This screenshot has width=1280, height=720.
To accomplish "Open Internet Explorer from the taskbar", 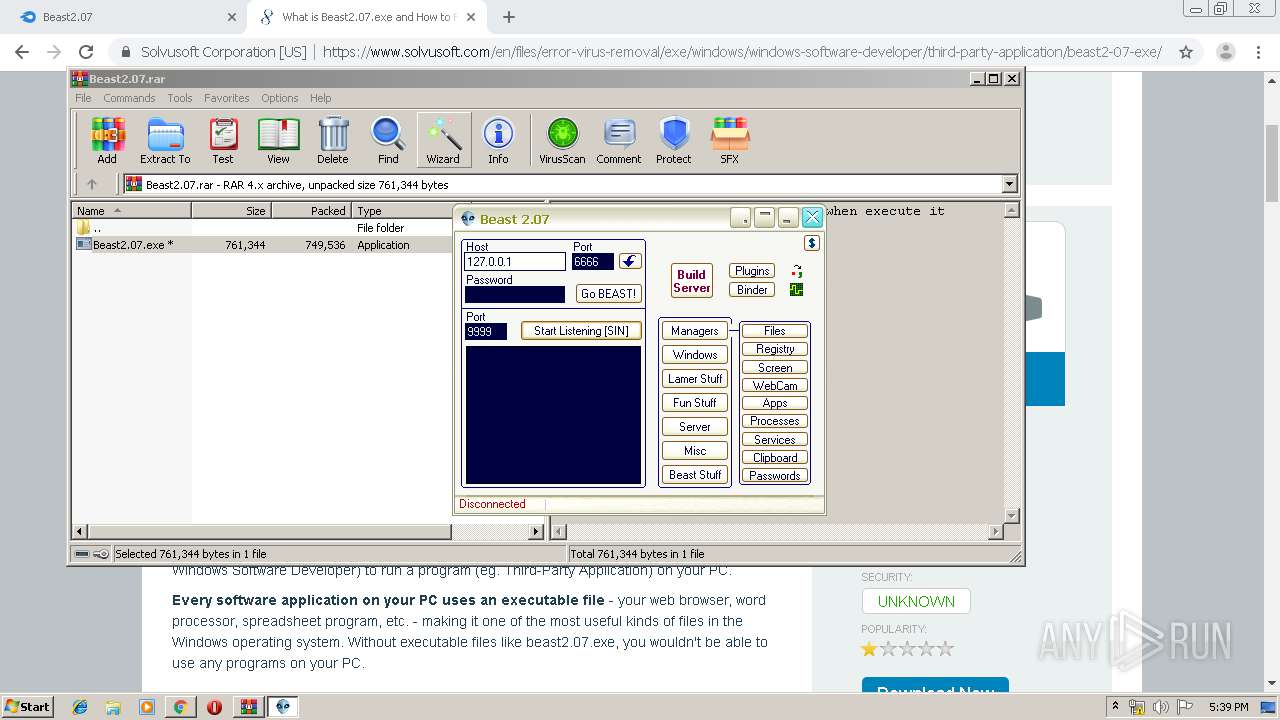I will (80, 706).
